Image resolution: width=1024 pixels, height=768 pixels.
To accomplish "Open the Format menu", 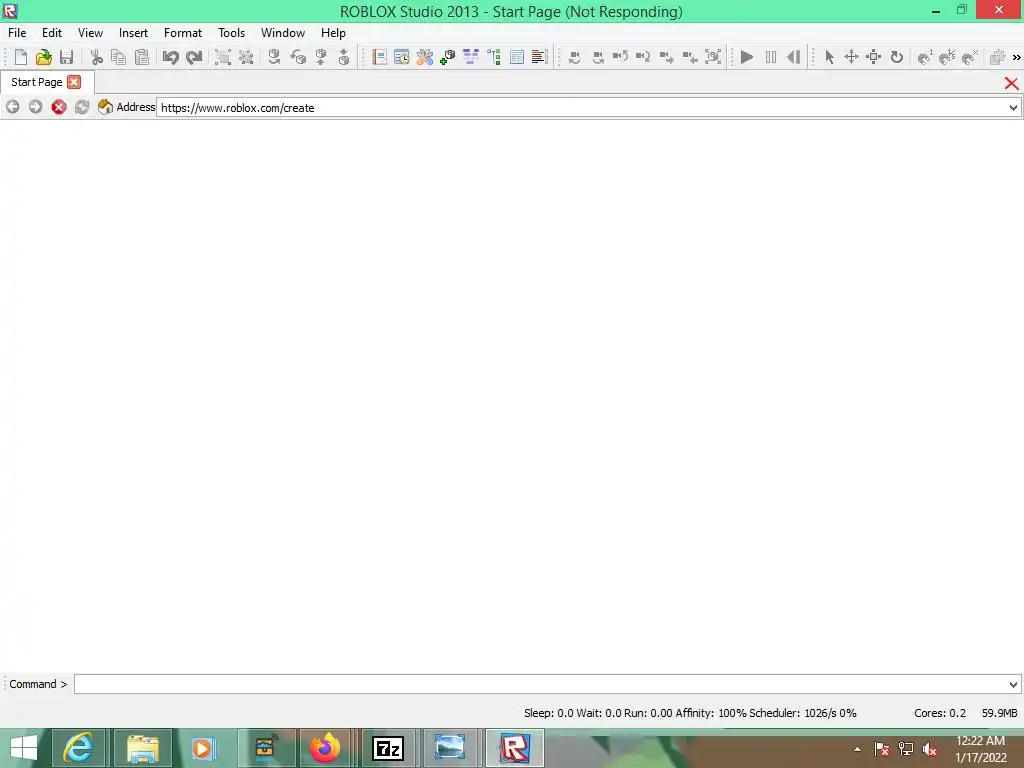I will (x=183, y=33).
